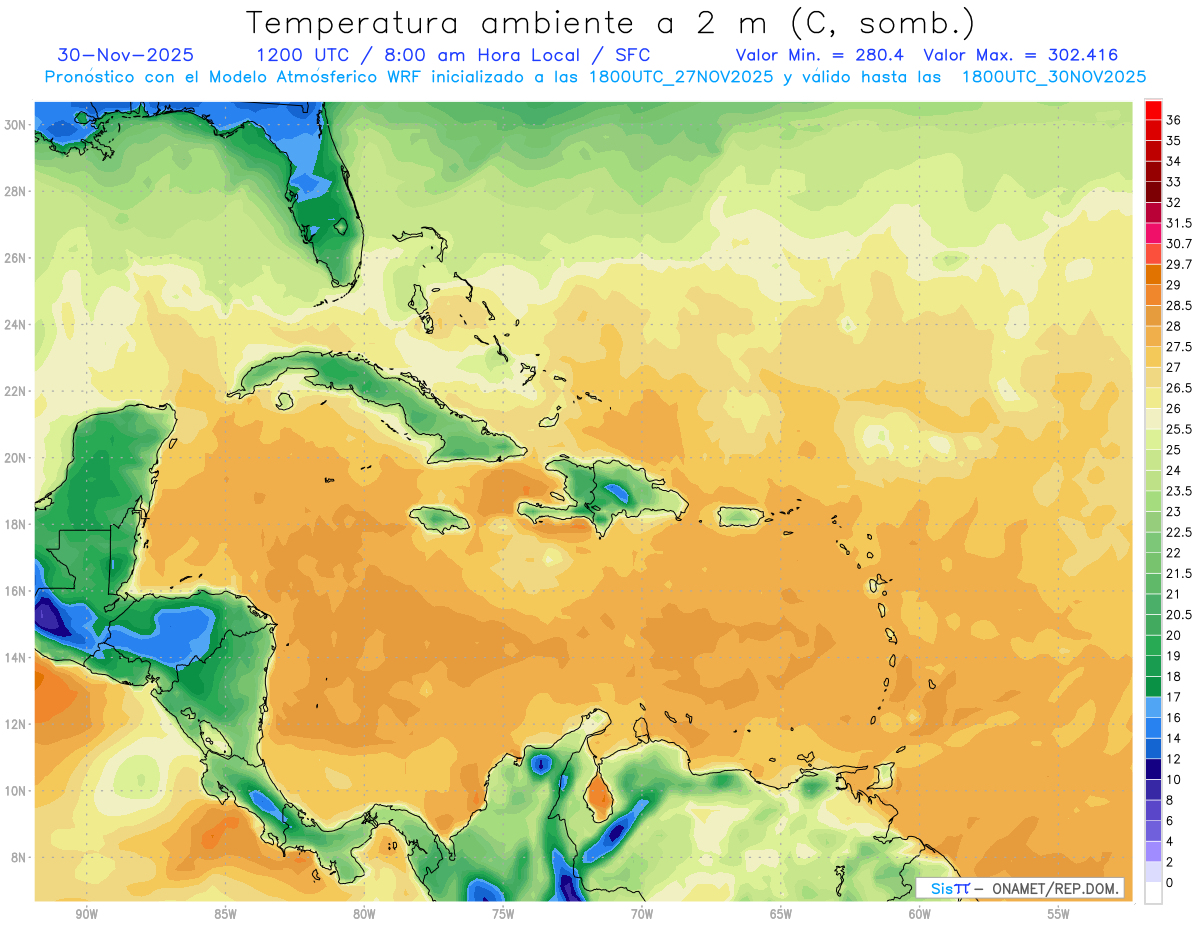Screen dimensions: 1200x927
Task: Click the '60W' longitude axis label
Action: click(920, 914)
